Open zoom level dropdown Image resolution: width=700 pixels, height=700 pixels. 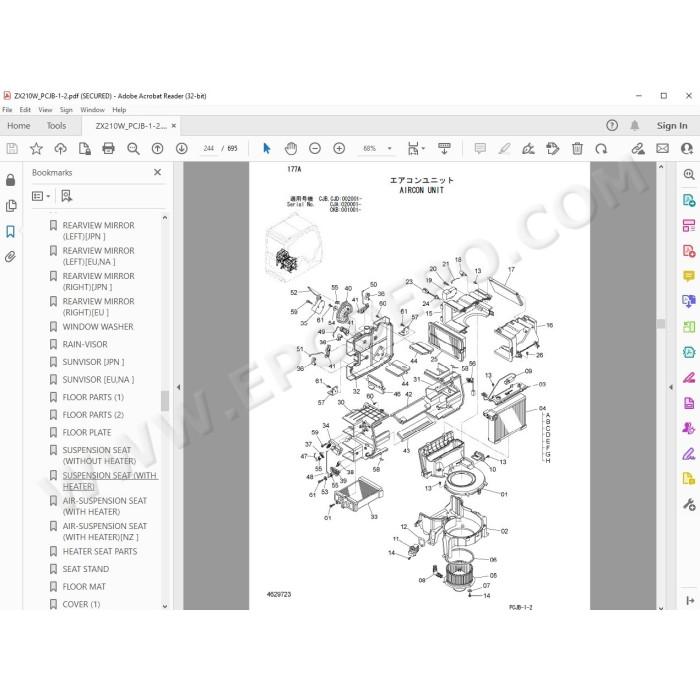coord(389,148)
